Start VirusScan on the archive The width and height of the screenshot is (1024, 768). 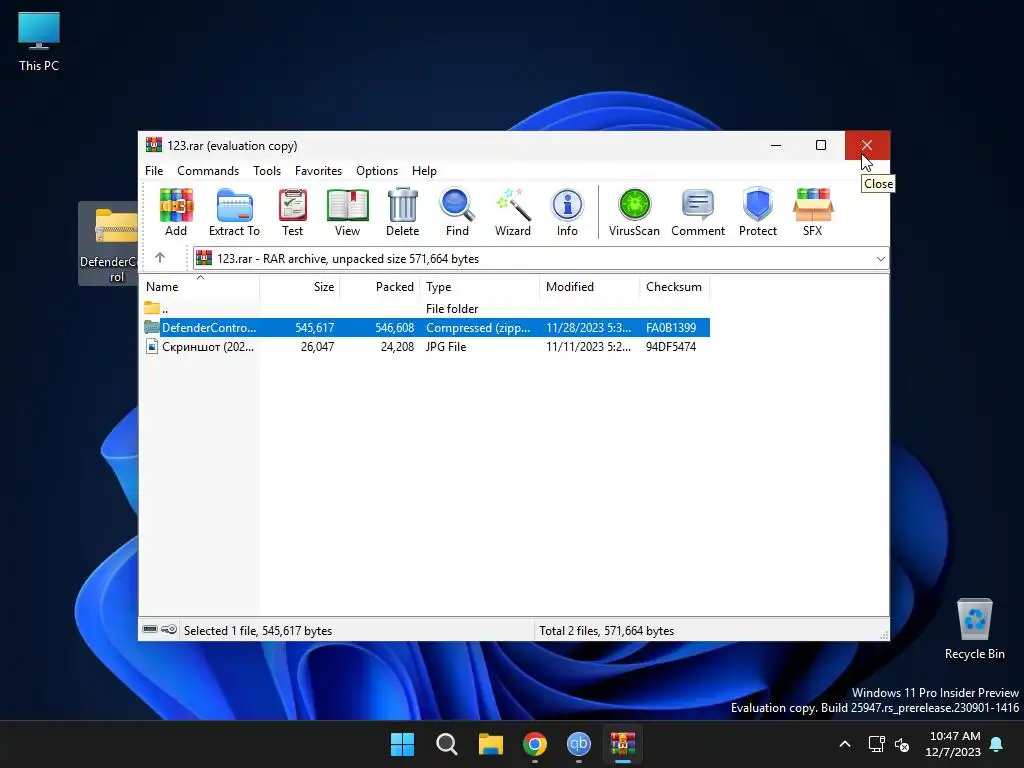[634, 212]
